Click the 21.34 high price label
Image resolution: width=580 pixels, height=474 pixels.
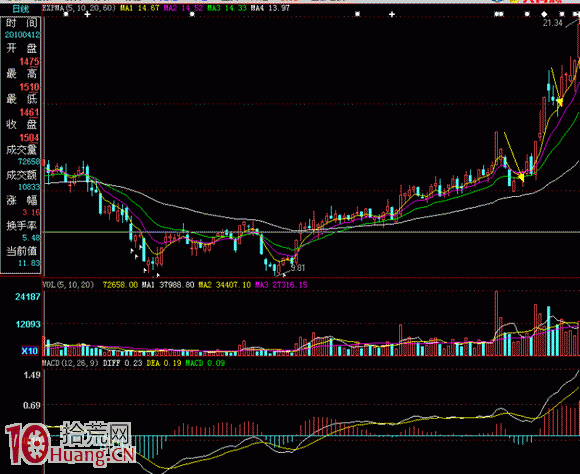553,23
